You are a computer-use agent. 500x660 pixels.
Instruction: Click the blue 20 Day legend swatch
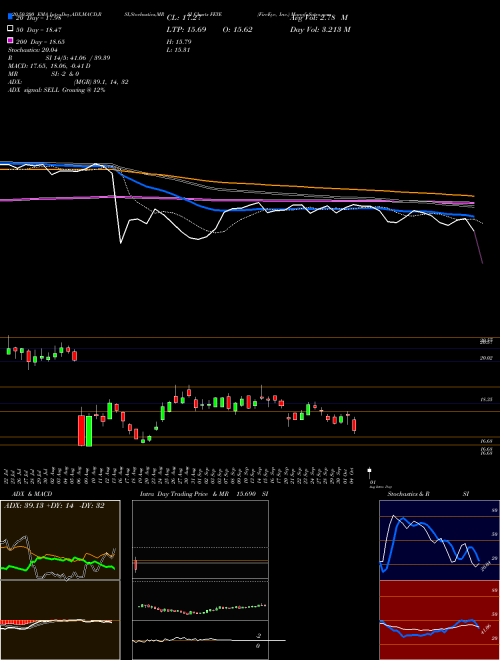(x=10, y=17)
